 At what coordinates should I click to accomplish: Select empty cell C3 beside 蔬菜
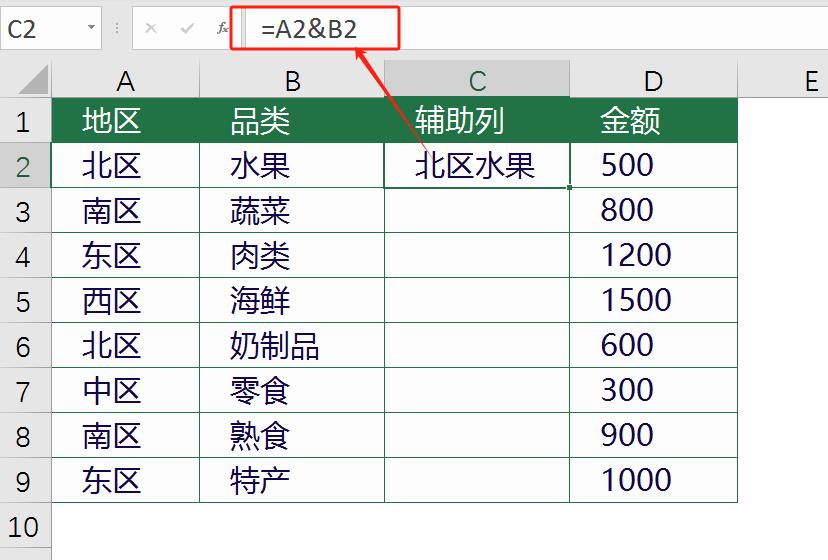point(477,211)
